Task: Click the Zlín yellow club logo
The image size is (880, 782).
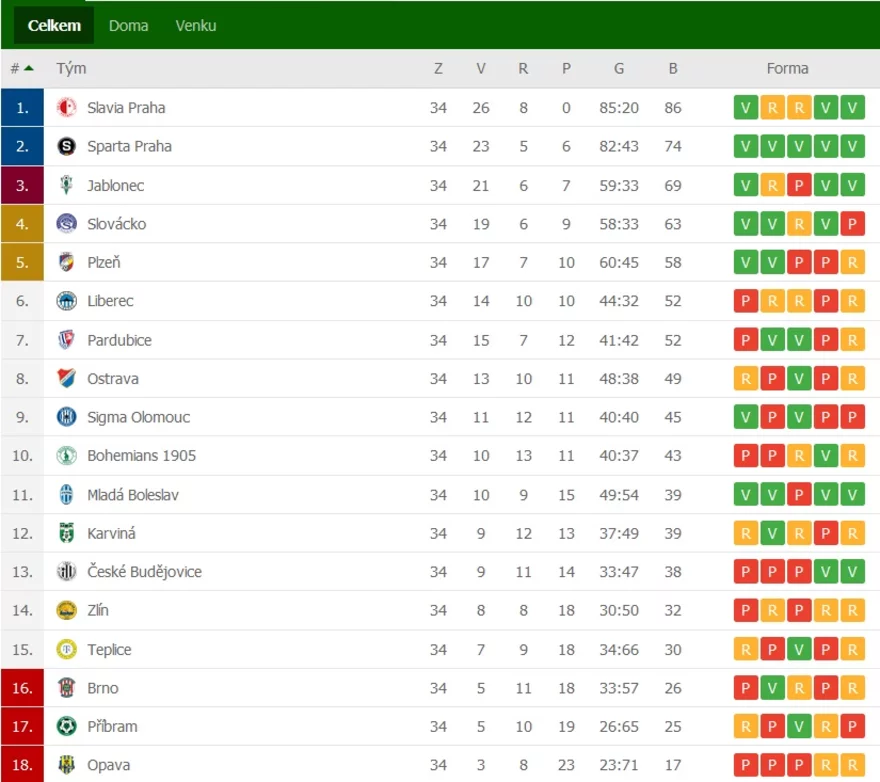Action: point(67,610)
